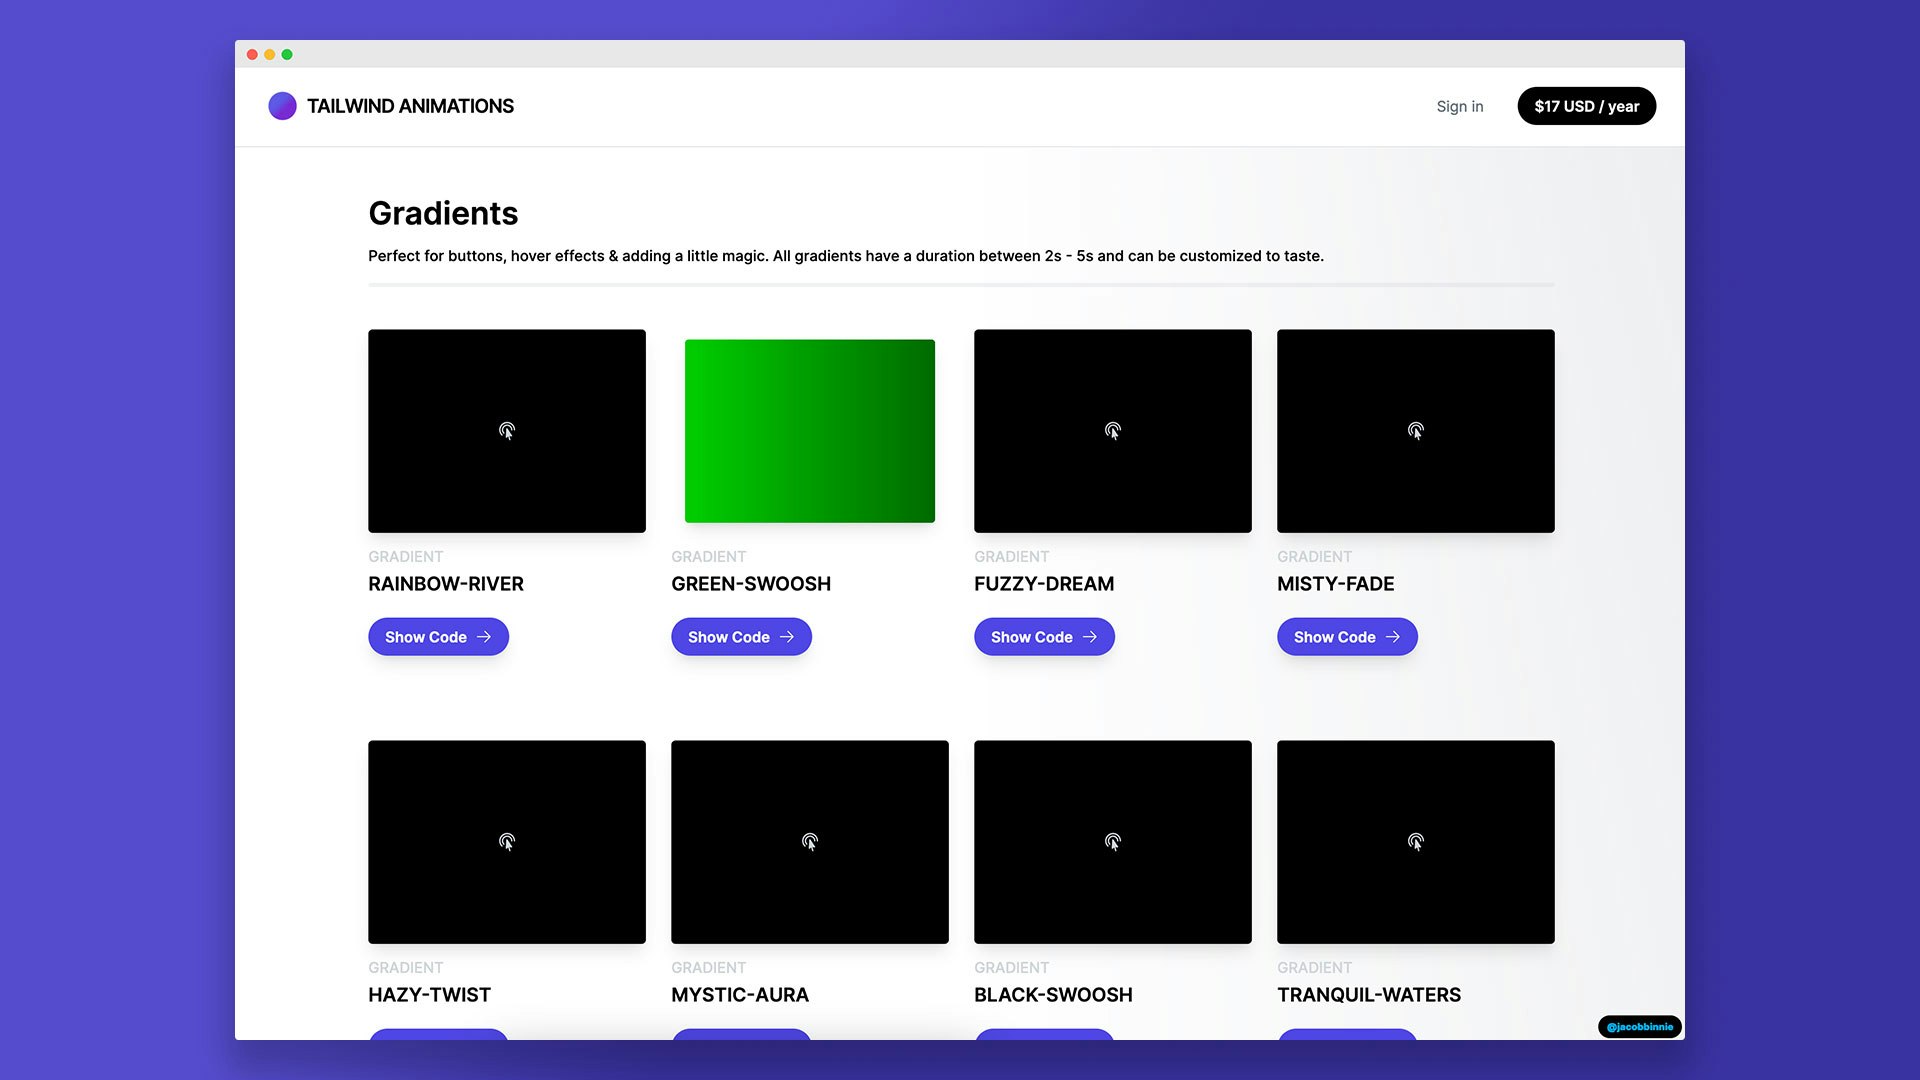Click the Green-Swoosh gradient preview
This screenshot has width=1920, height=1080.
(810, 431)
